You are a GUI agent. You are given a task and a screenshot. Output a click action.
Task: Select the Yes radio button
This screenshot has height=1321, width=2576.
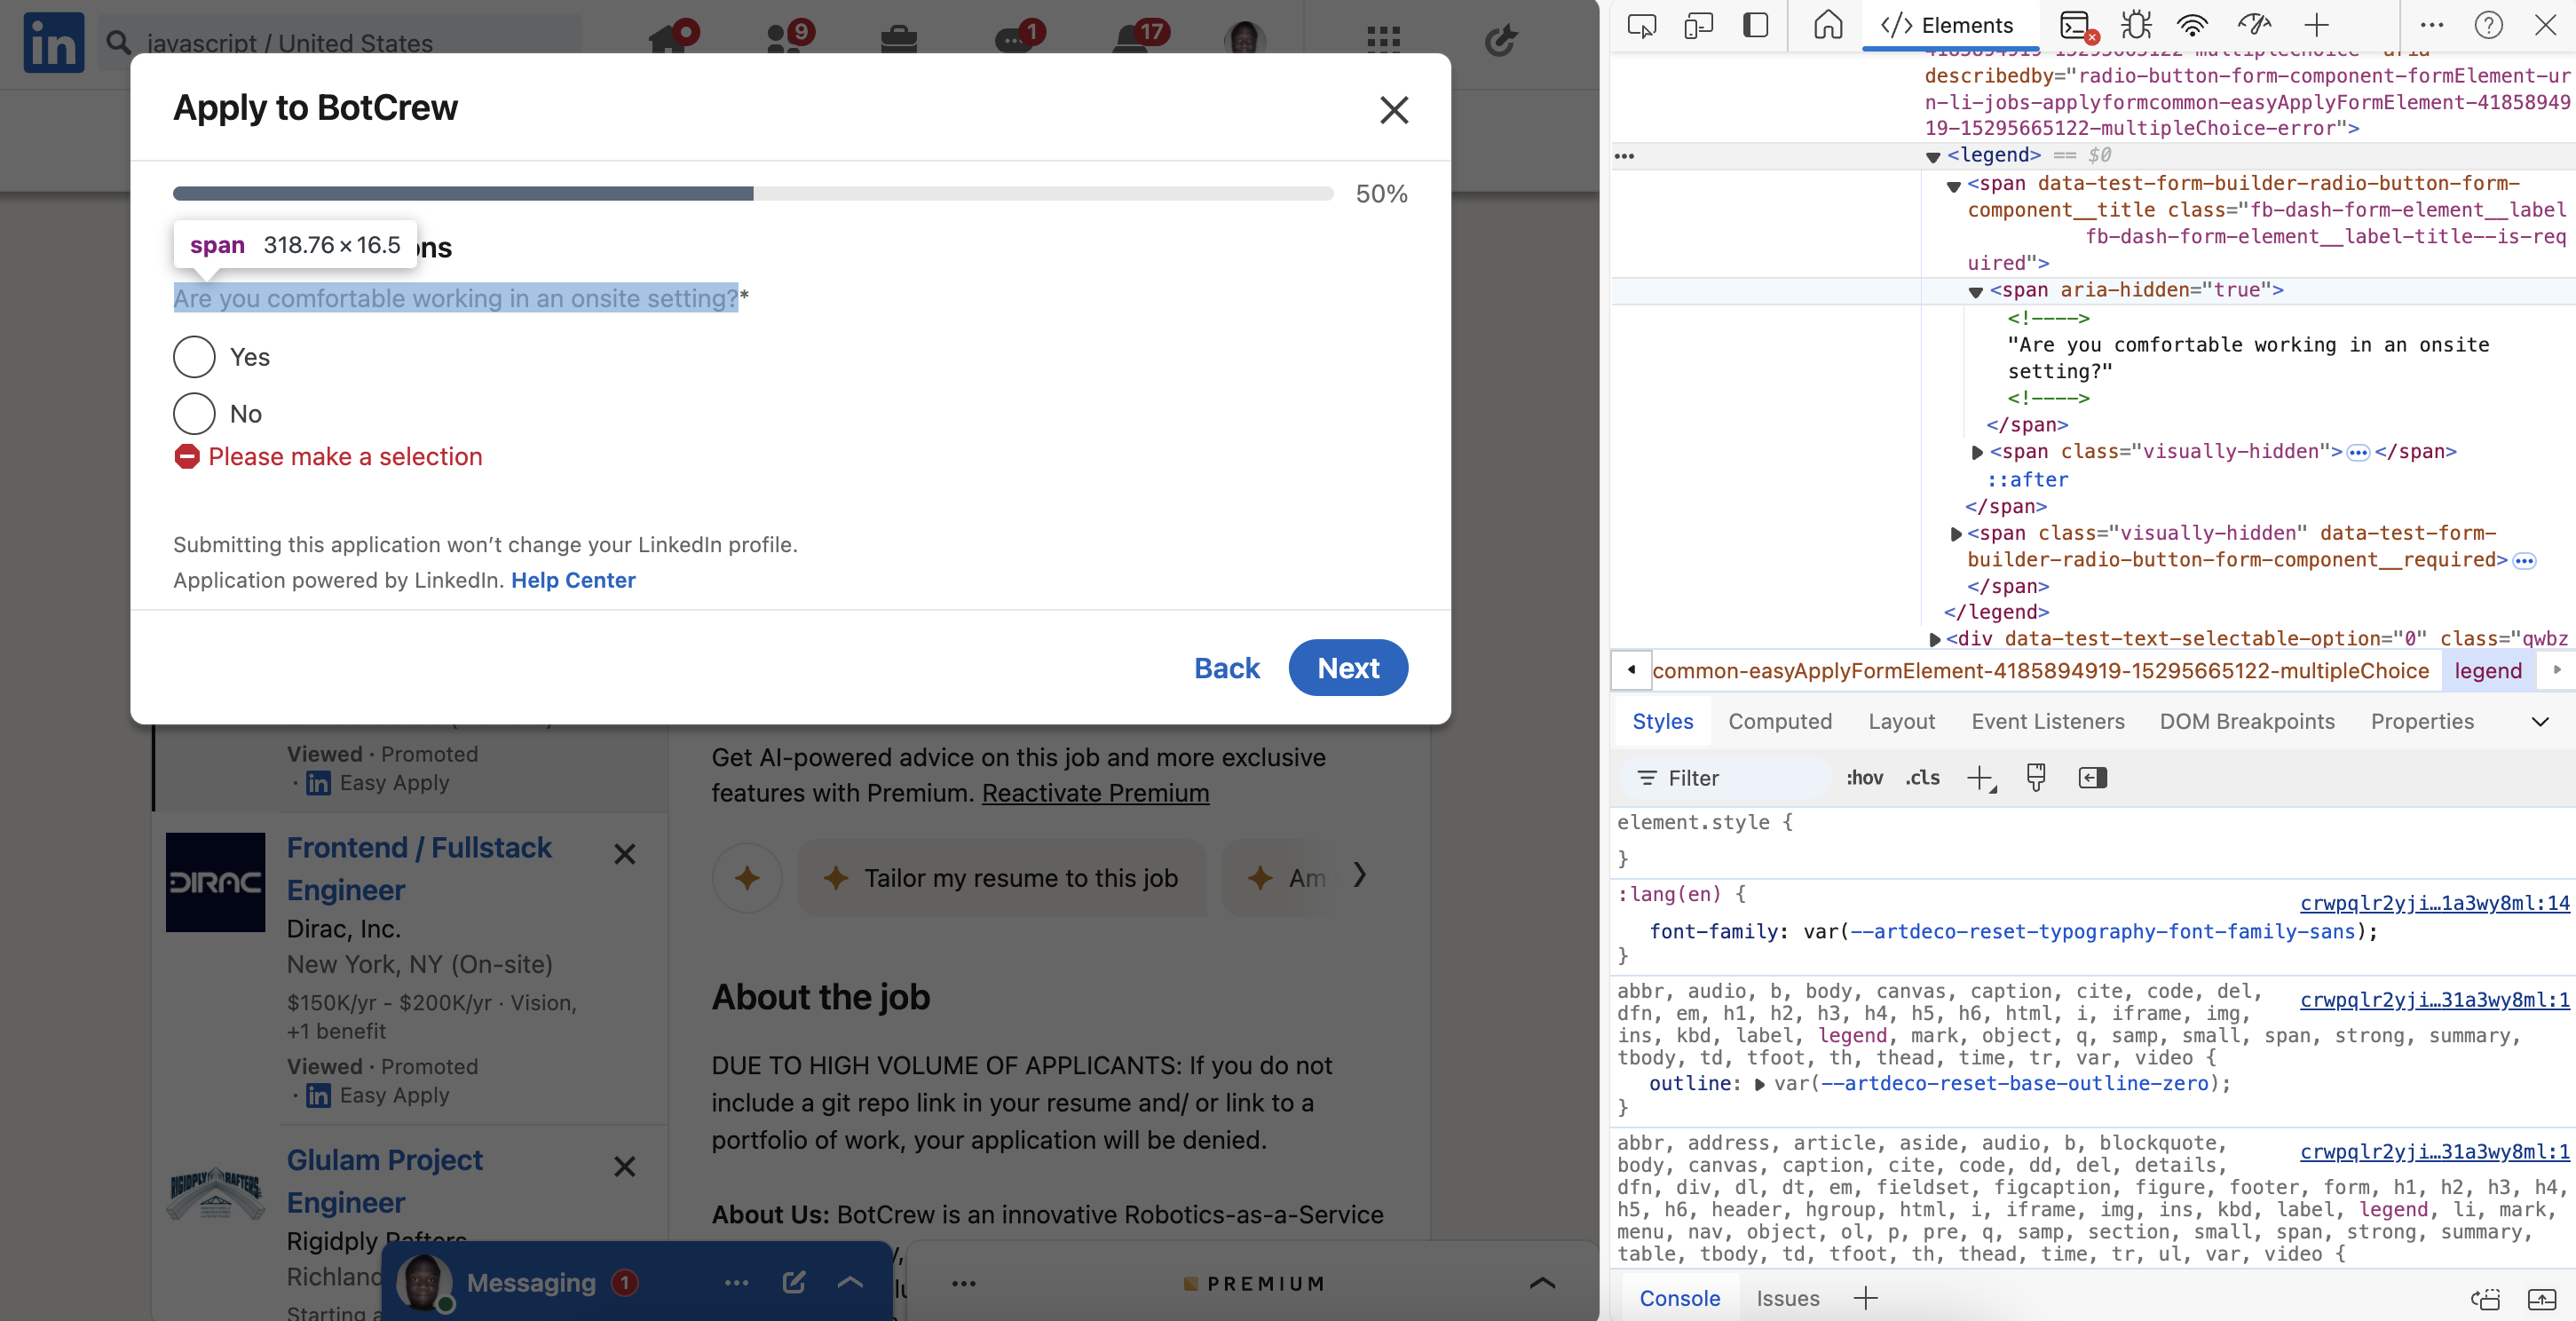click(194, 357)
